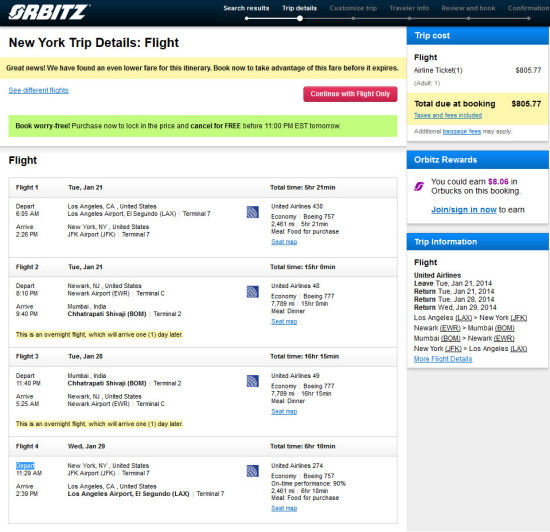Open See different flights link

coord(39,90)
